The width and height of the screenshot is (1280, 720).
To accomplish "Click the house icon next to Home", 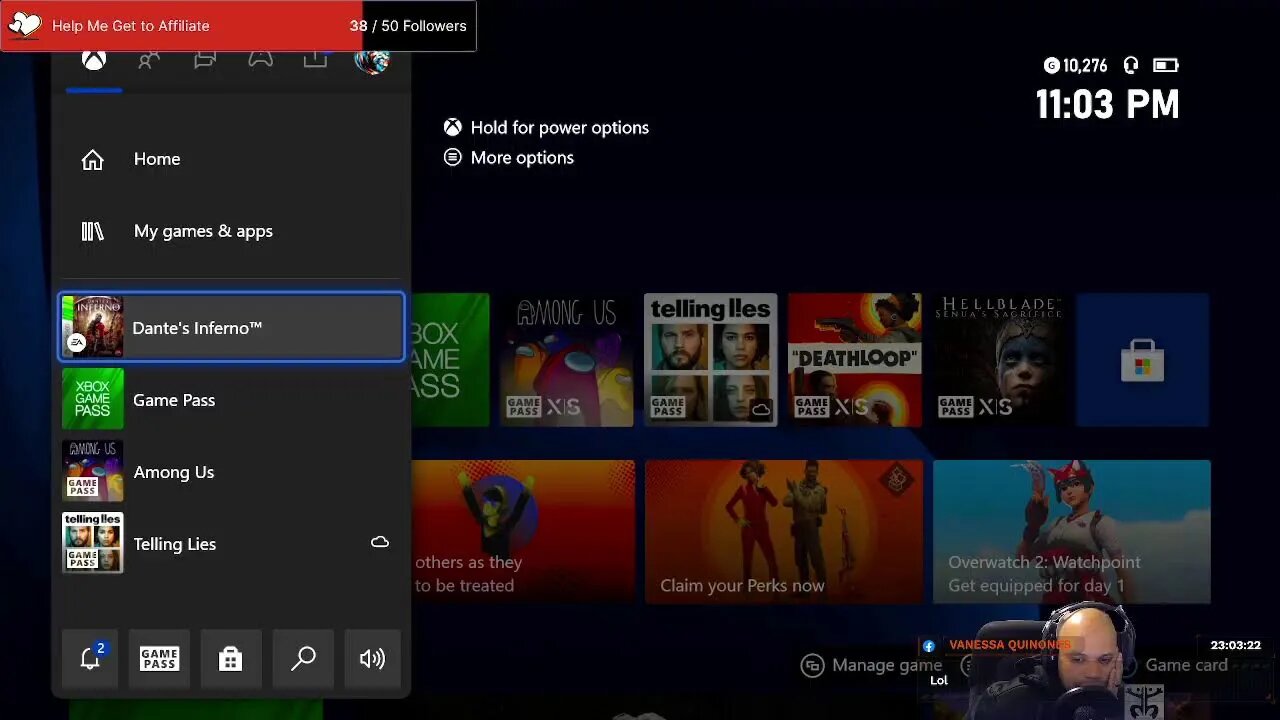I will click(92, 160).
